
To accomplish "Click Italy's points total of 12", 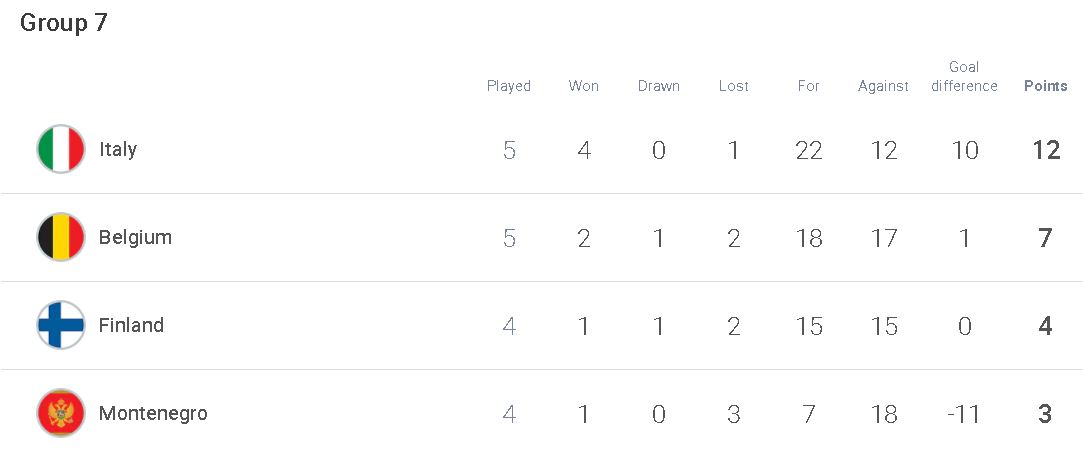I will click(1046, 150).
